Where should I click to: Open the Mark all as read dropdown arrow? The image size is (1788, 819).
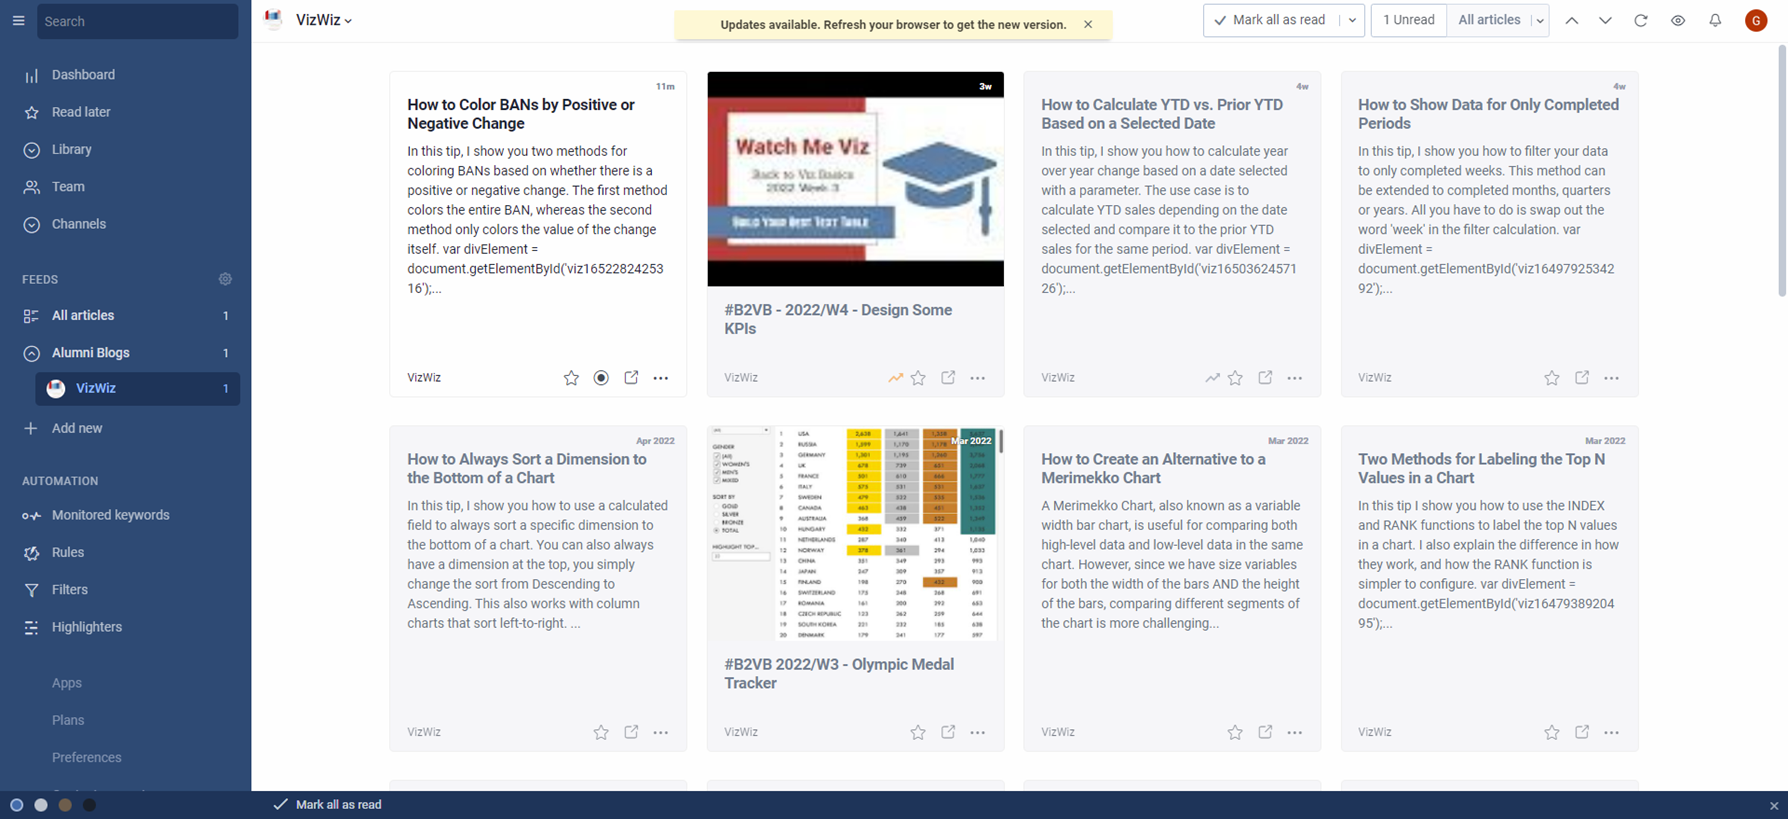tap(1352, 20)
